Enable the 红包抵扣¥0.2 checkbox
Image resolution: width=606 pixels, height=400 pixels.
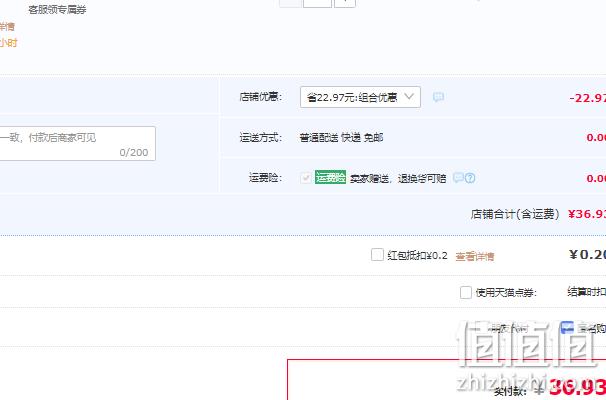(x=377, y=255)
